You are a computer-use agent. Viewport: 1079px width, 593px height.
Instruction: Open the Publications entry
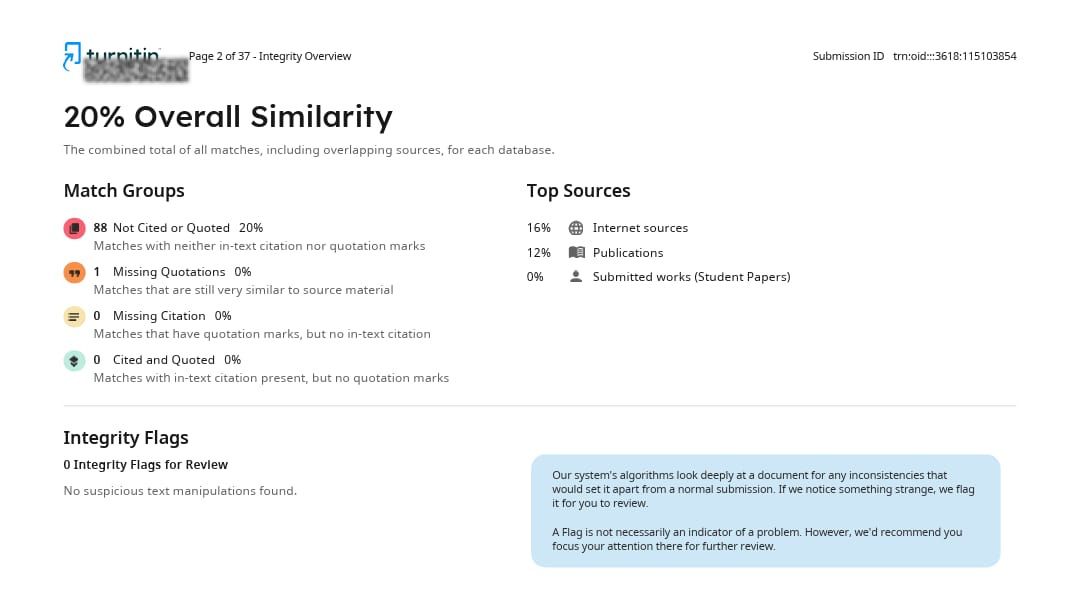628,252
